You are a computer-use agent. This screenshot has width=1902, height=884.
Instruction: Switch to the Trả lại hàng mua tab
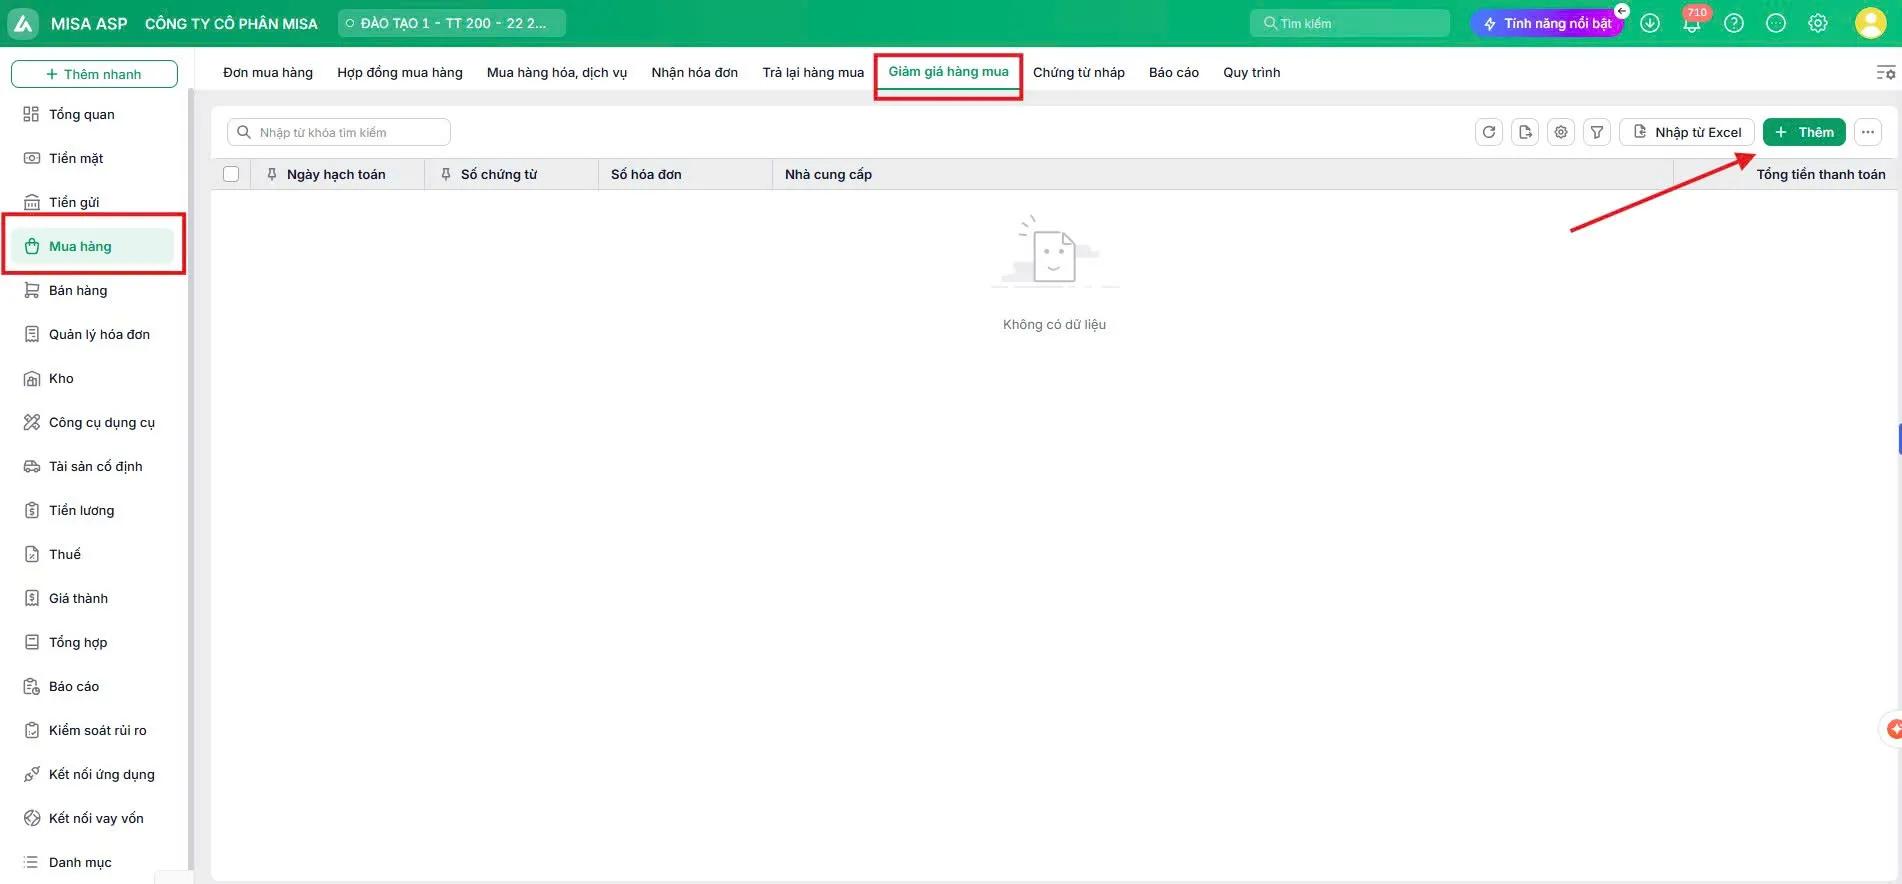coord(813,72)
